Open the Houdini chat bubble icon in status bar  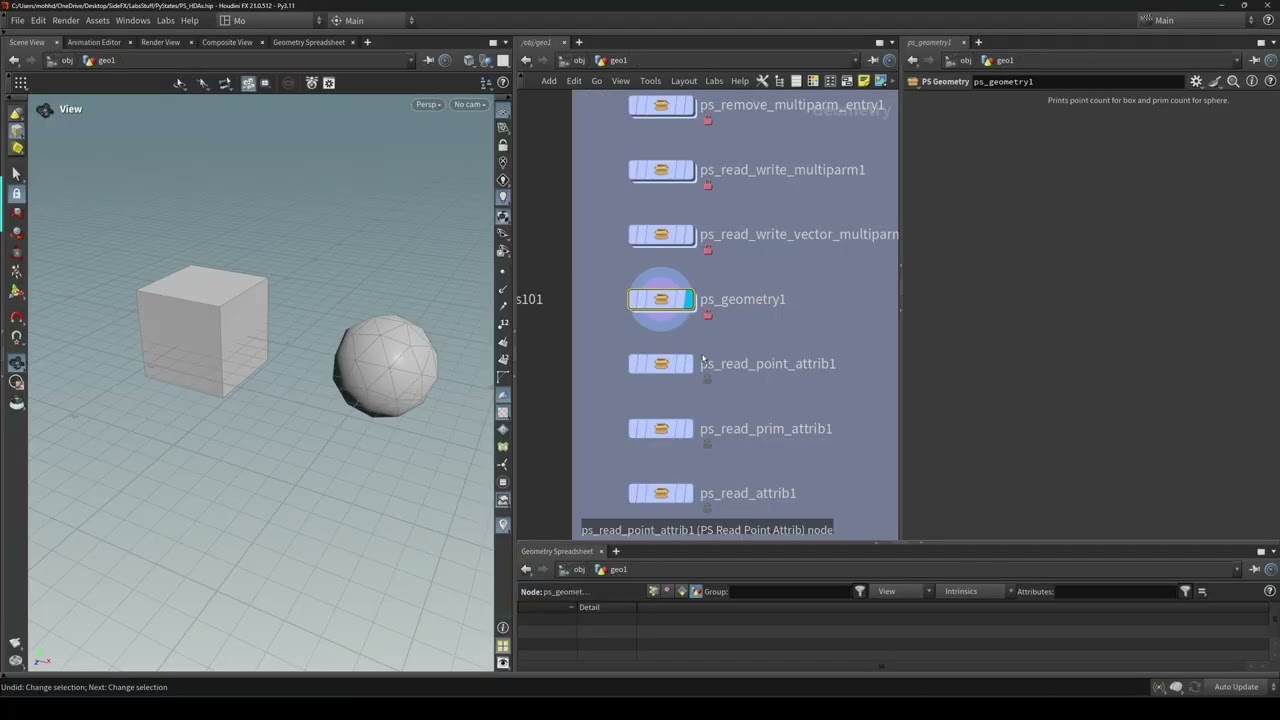tap(1176, 687)
